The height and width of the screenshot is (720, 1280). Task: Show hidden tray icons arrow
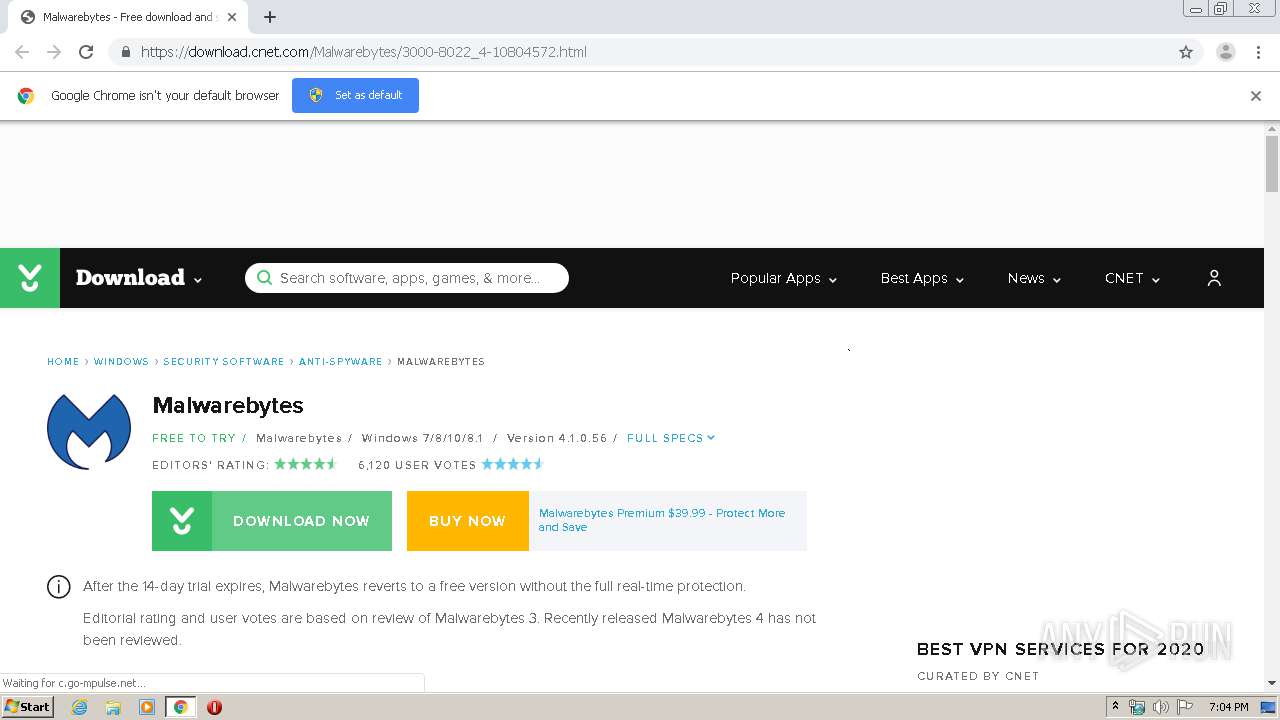click(1115, 706)
